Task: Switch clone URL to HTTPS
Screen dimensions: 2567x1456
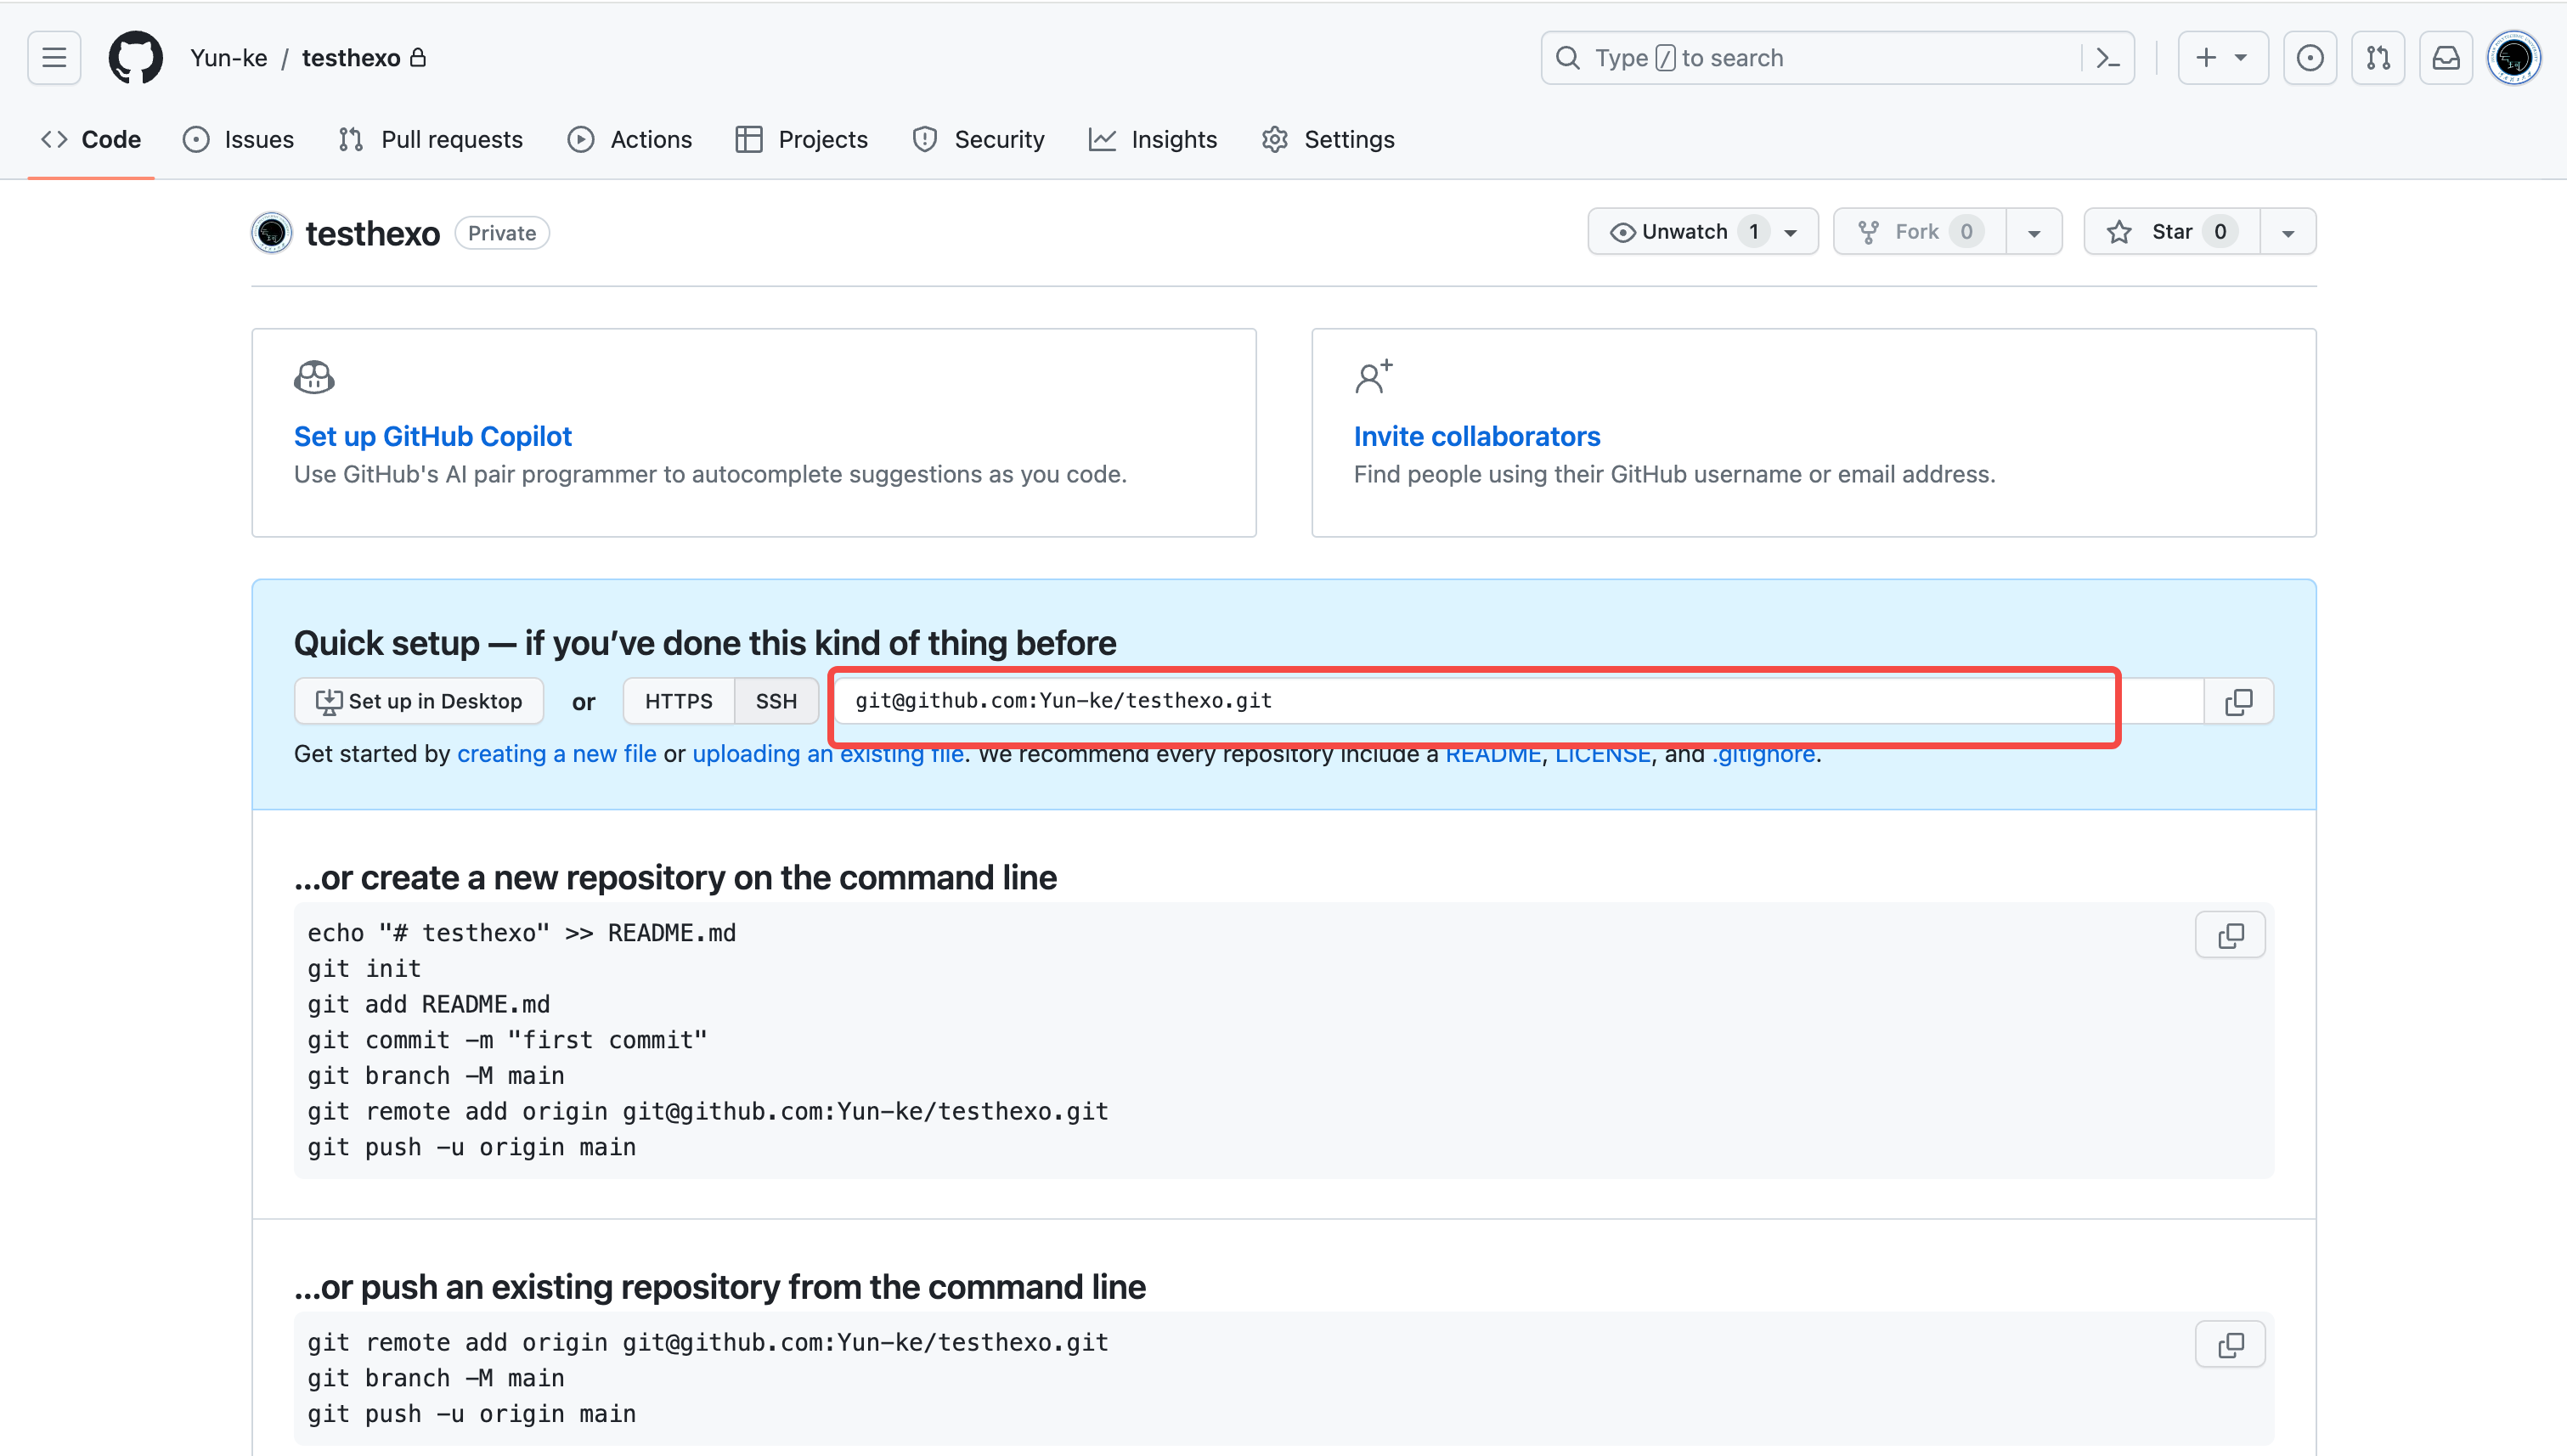Action: tap(678, 701)
